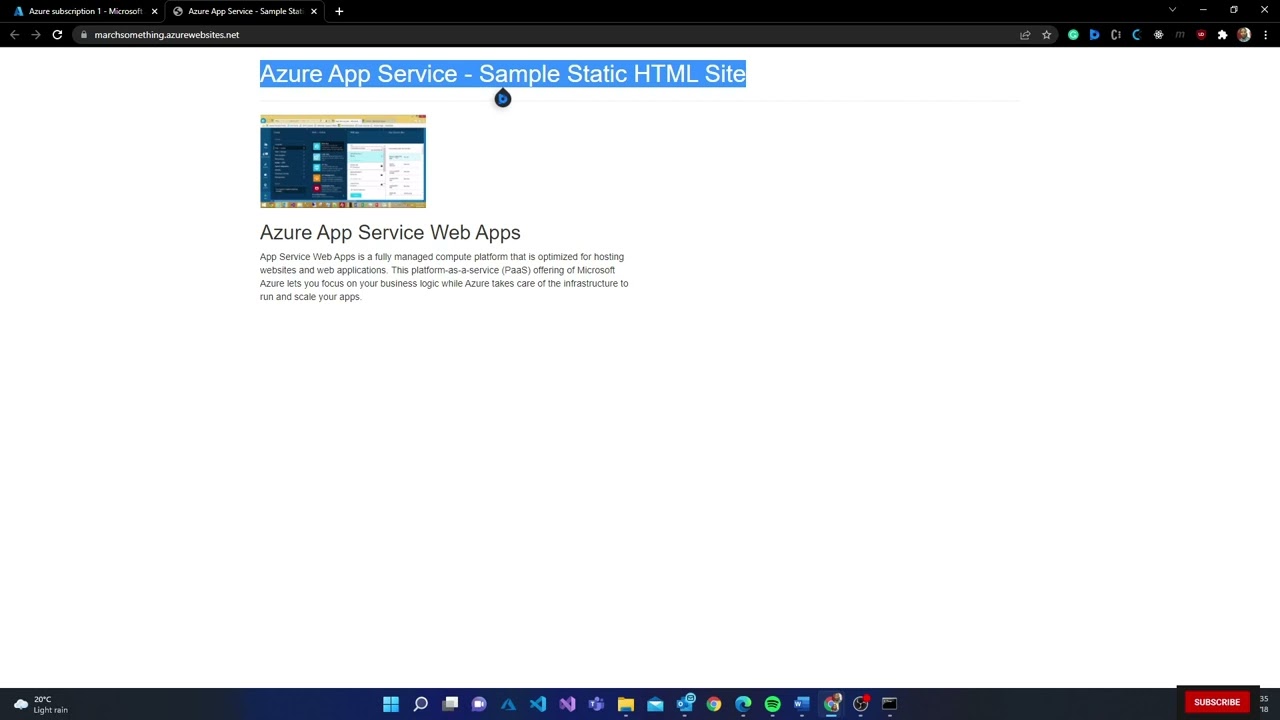Click the Azure App Service Web Apps heading
This screenshot has width=1280, height=720.
pos(390,232)
